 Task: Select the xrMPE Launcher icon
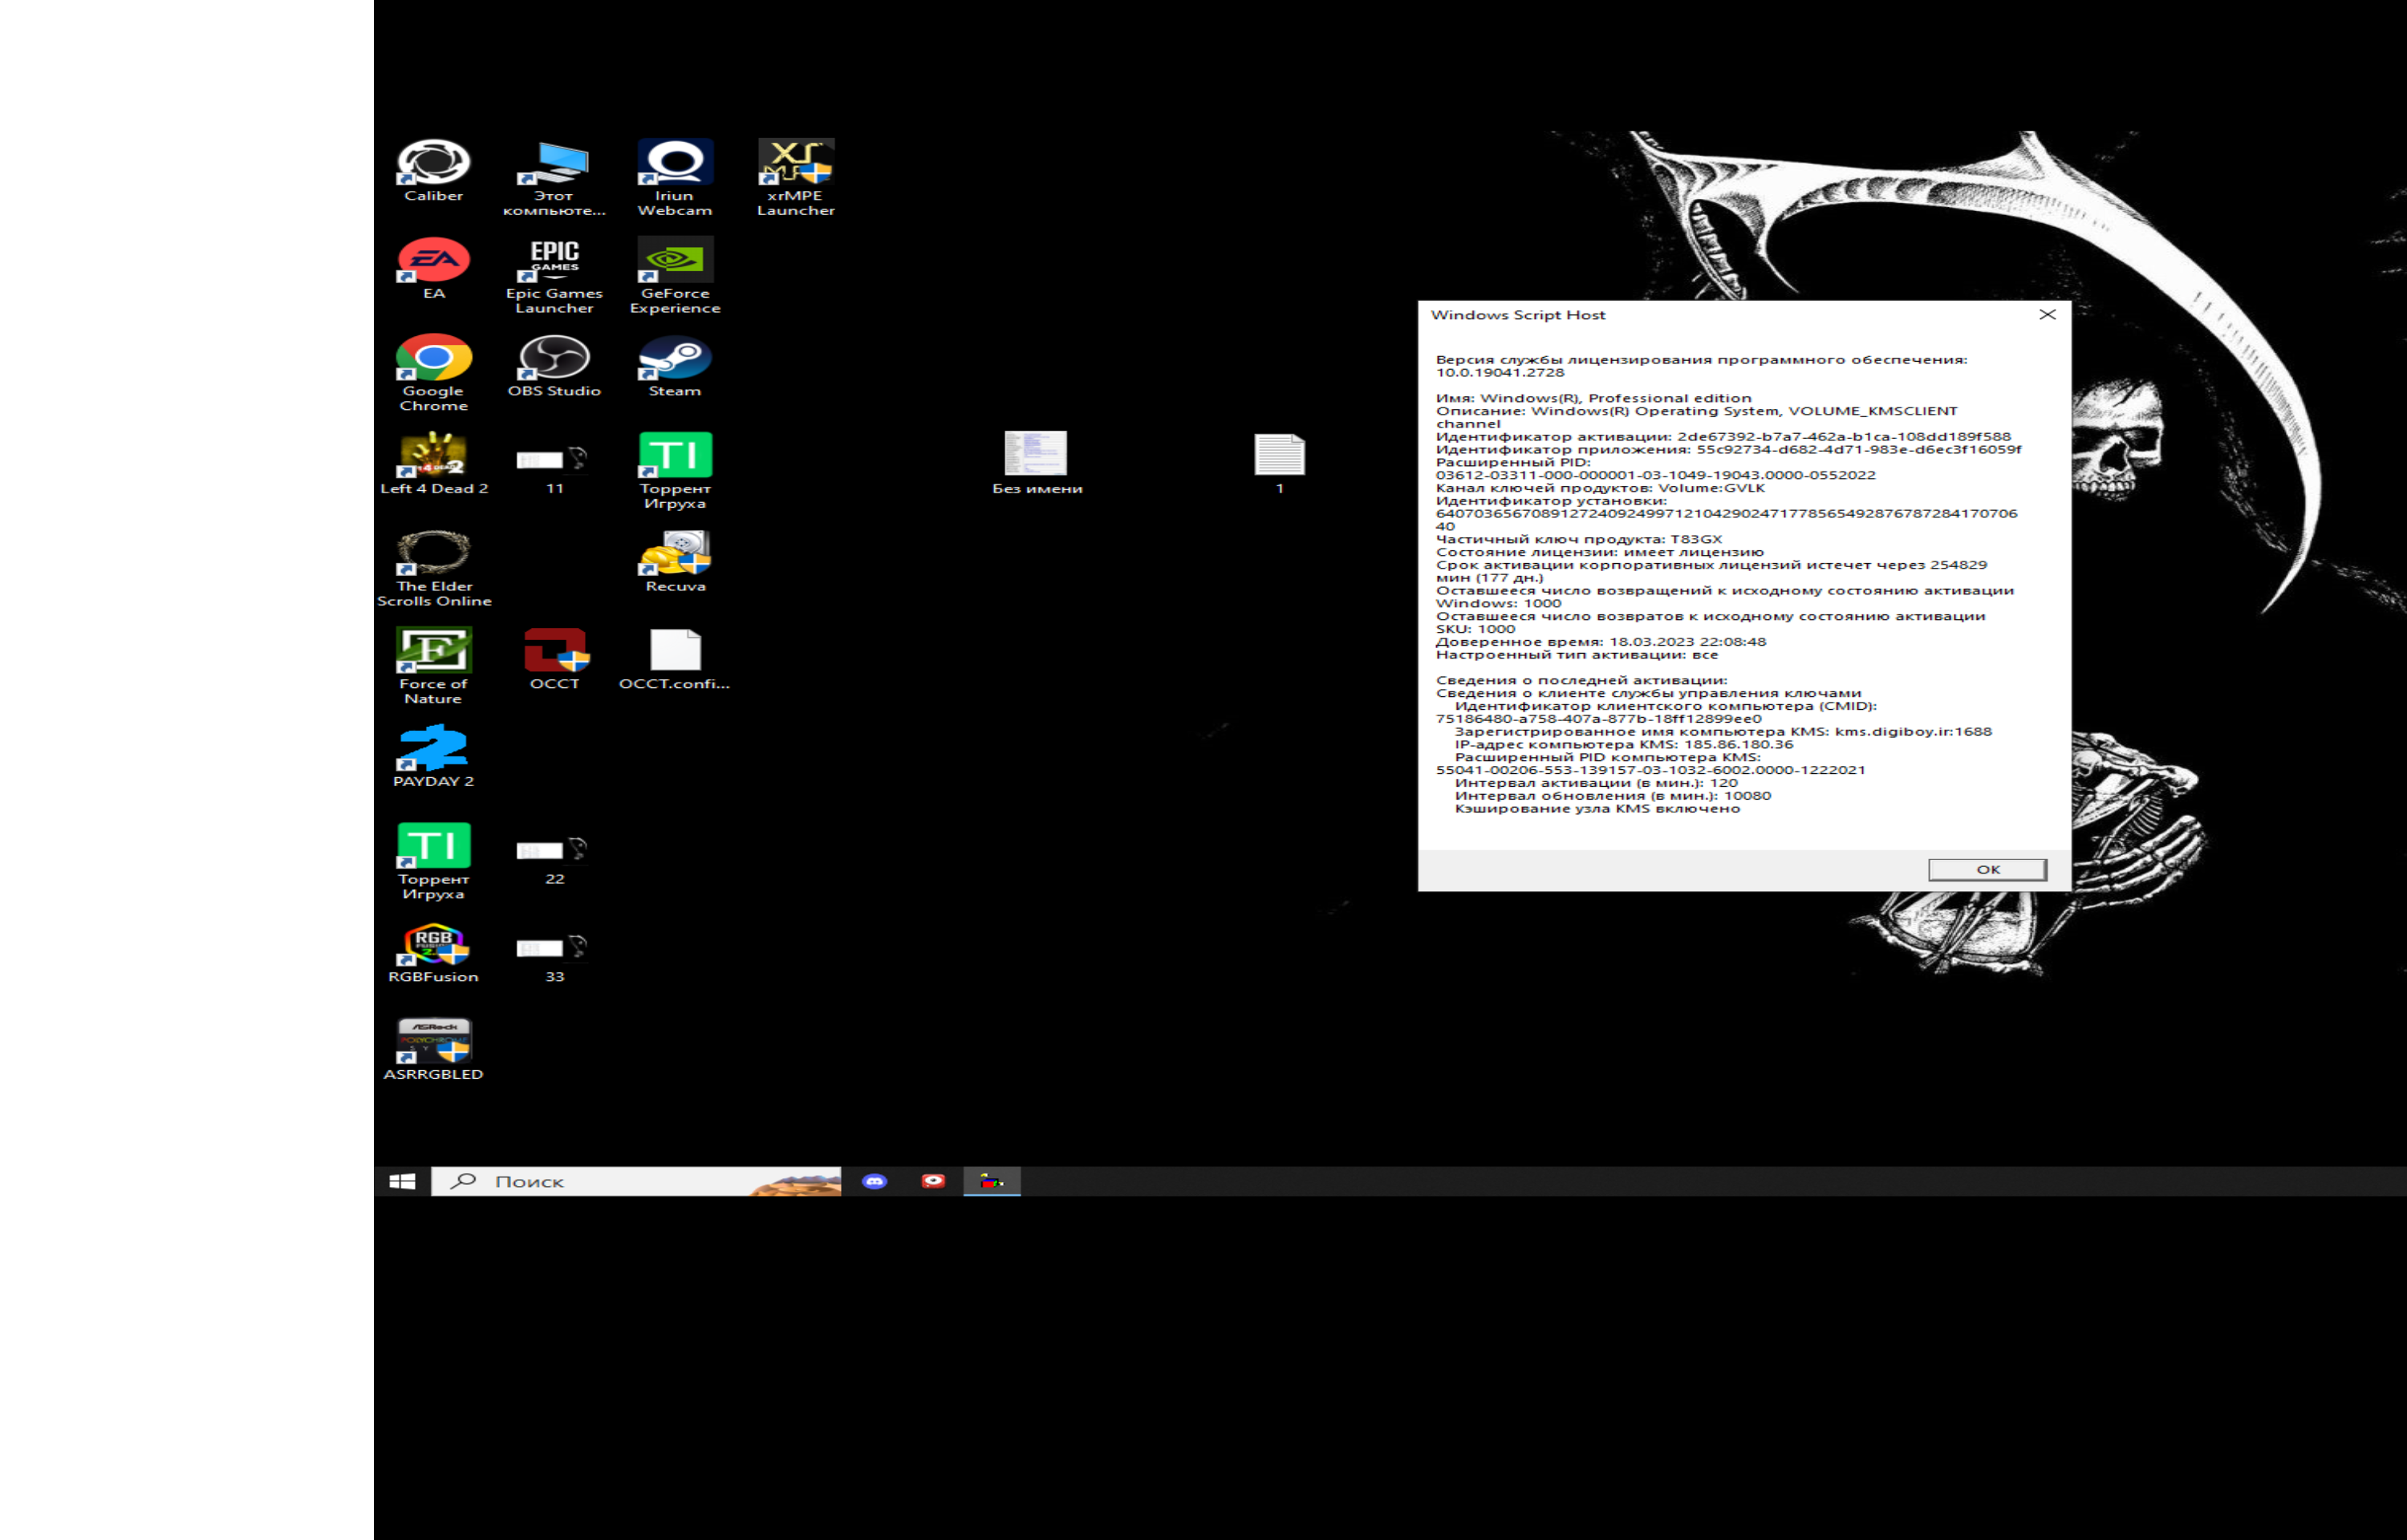796,177
